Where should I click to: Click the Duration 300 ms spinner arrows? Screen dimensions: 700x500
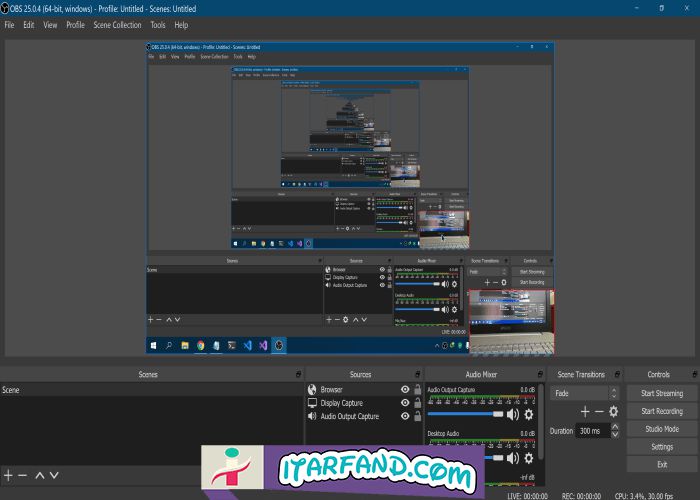(x=613, y=431)
